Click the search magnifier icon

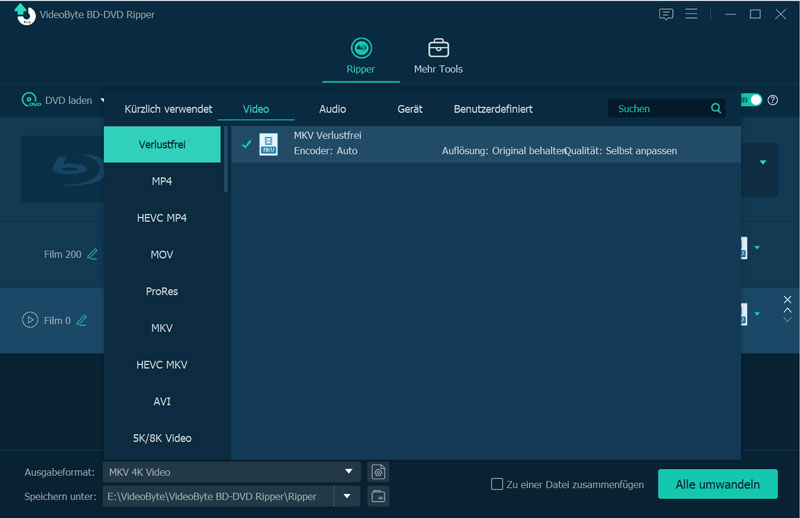pyautogui.click(x=716, y=108)
